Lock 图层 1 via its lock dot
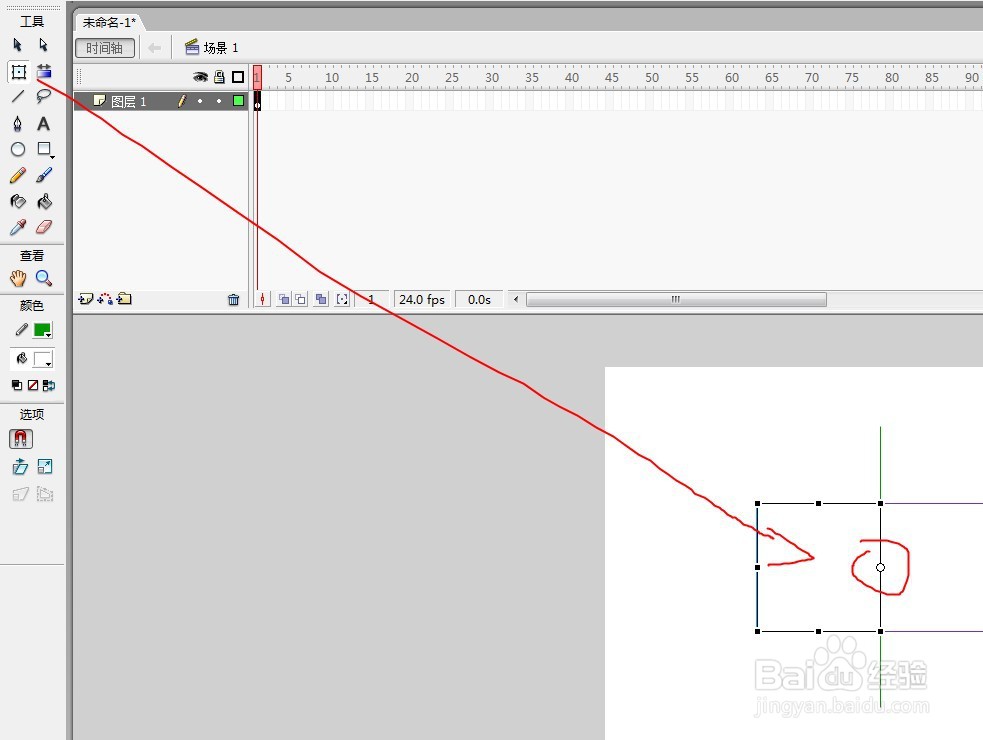This screenshot has width=983, height=740. click(x=219, y=101)
